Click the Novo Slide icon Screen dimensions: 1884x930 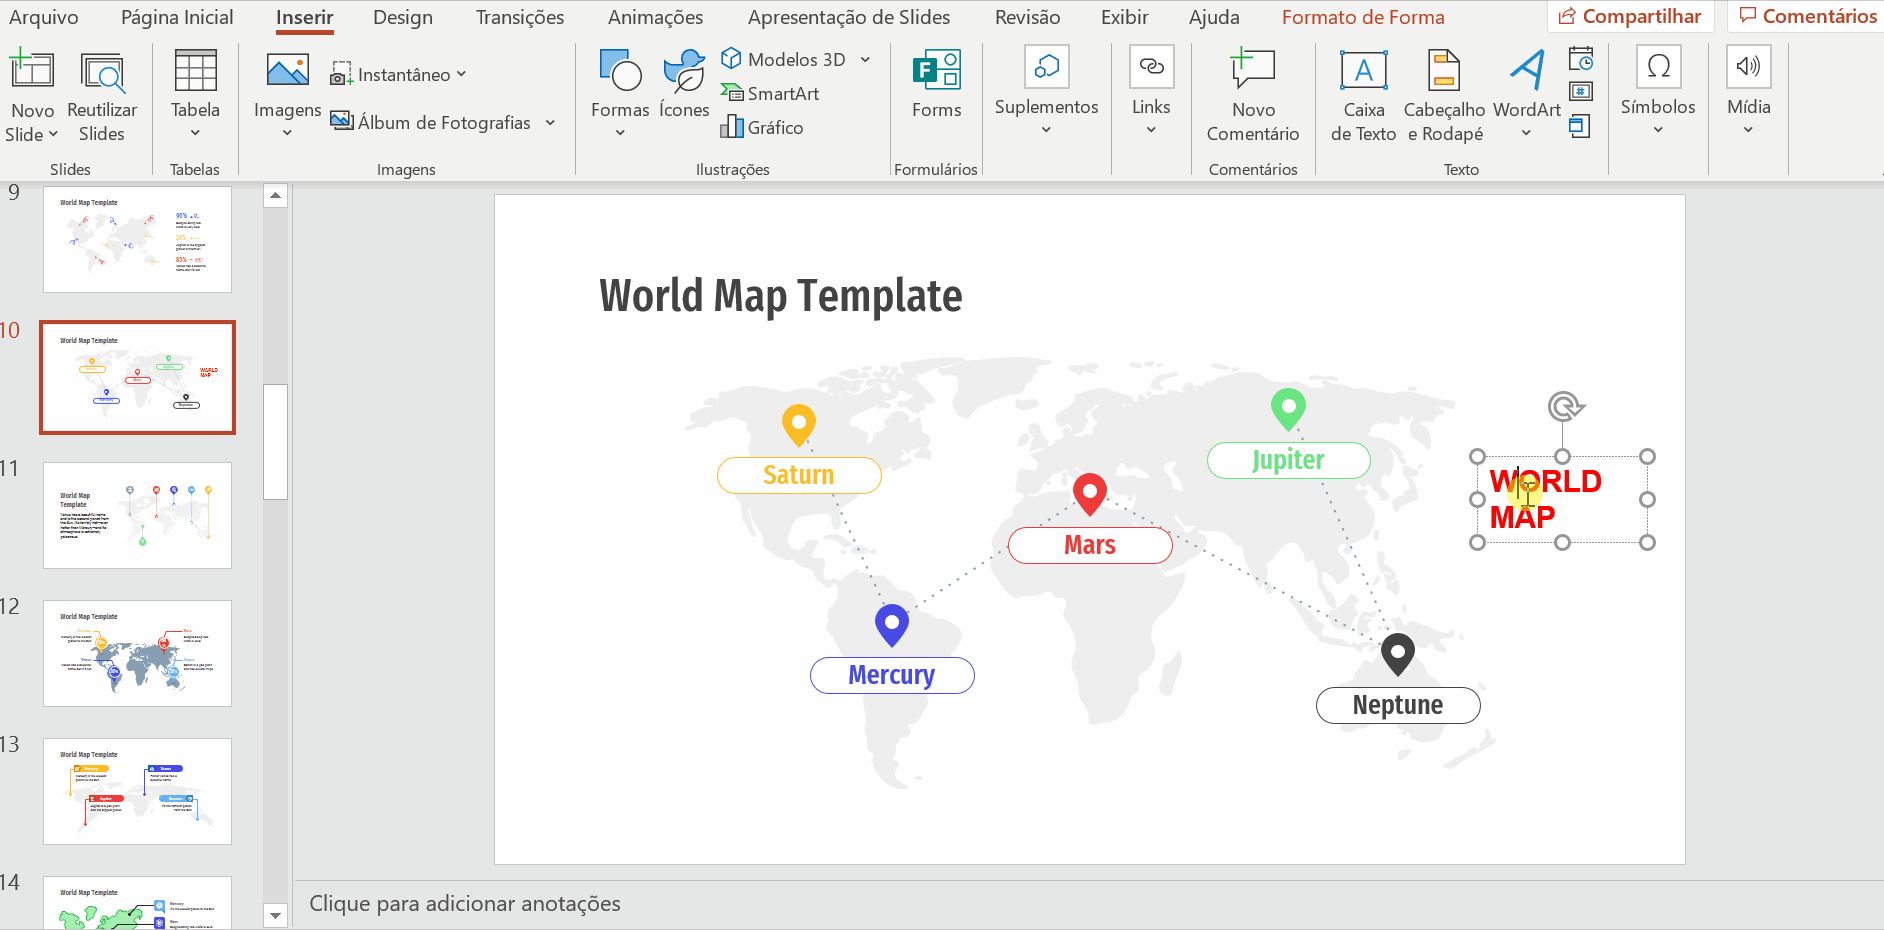(x=32, y=70)
